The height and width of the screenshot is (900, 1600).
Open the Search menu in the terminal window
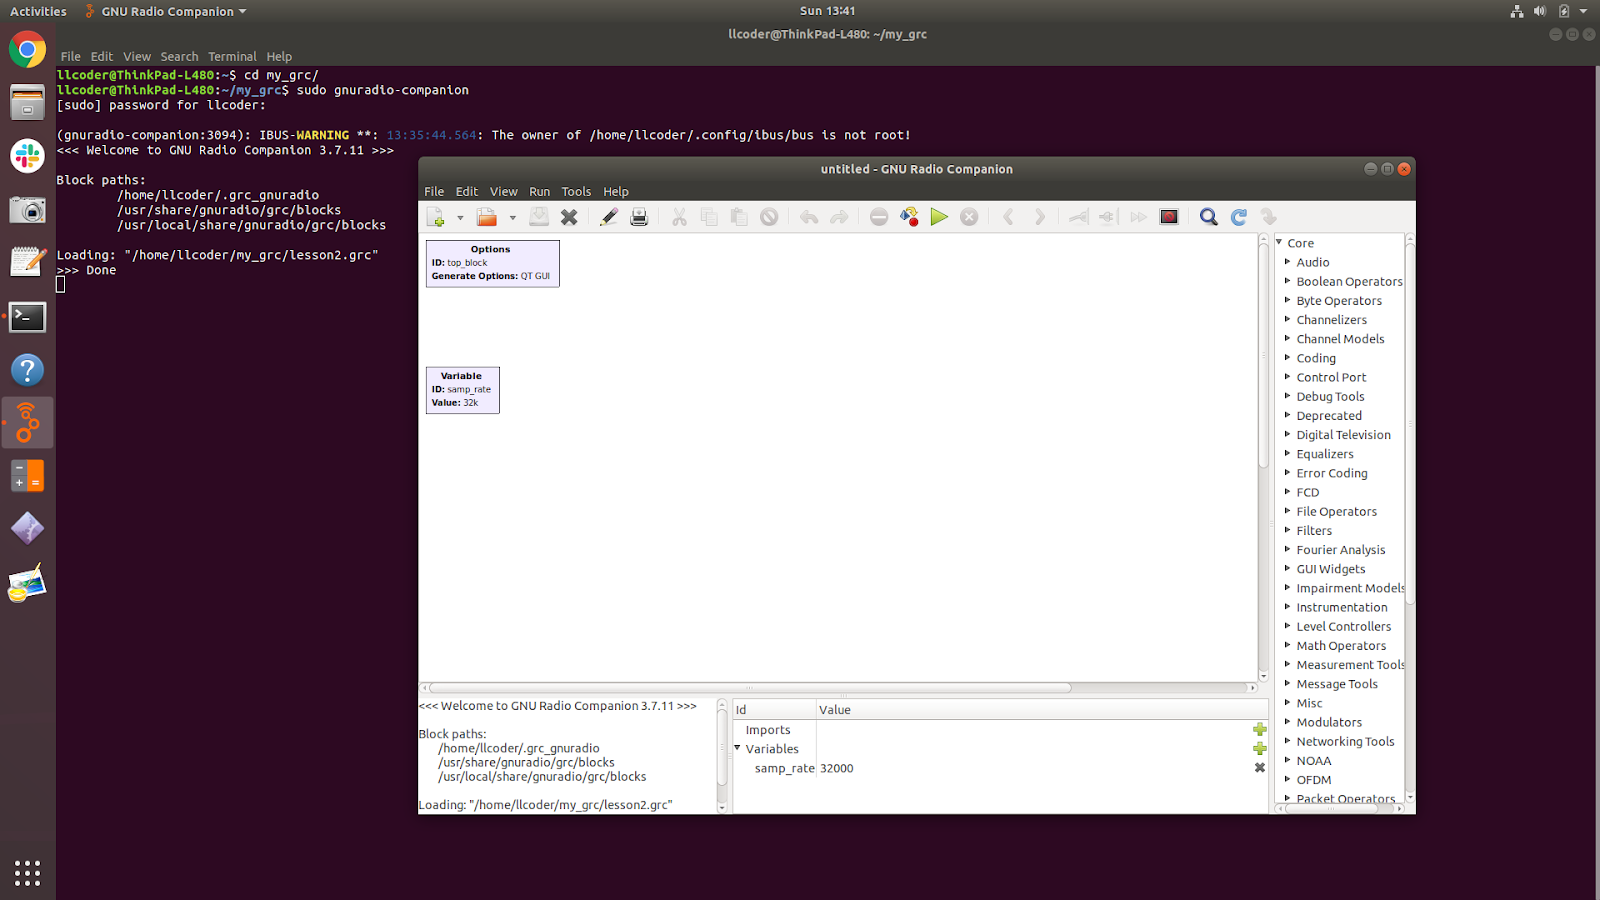click(x=180, y=57)
